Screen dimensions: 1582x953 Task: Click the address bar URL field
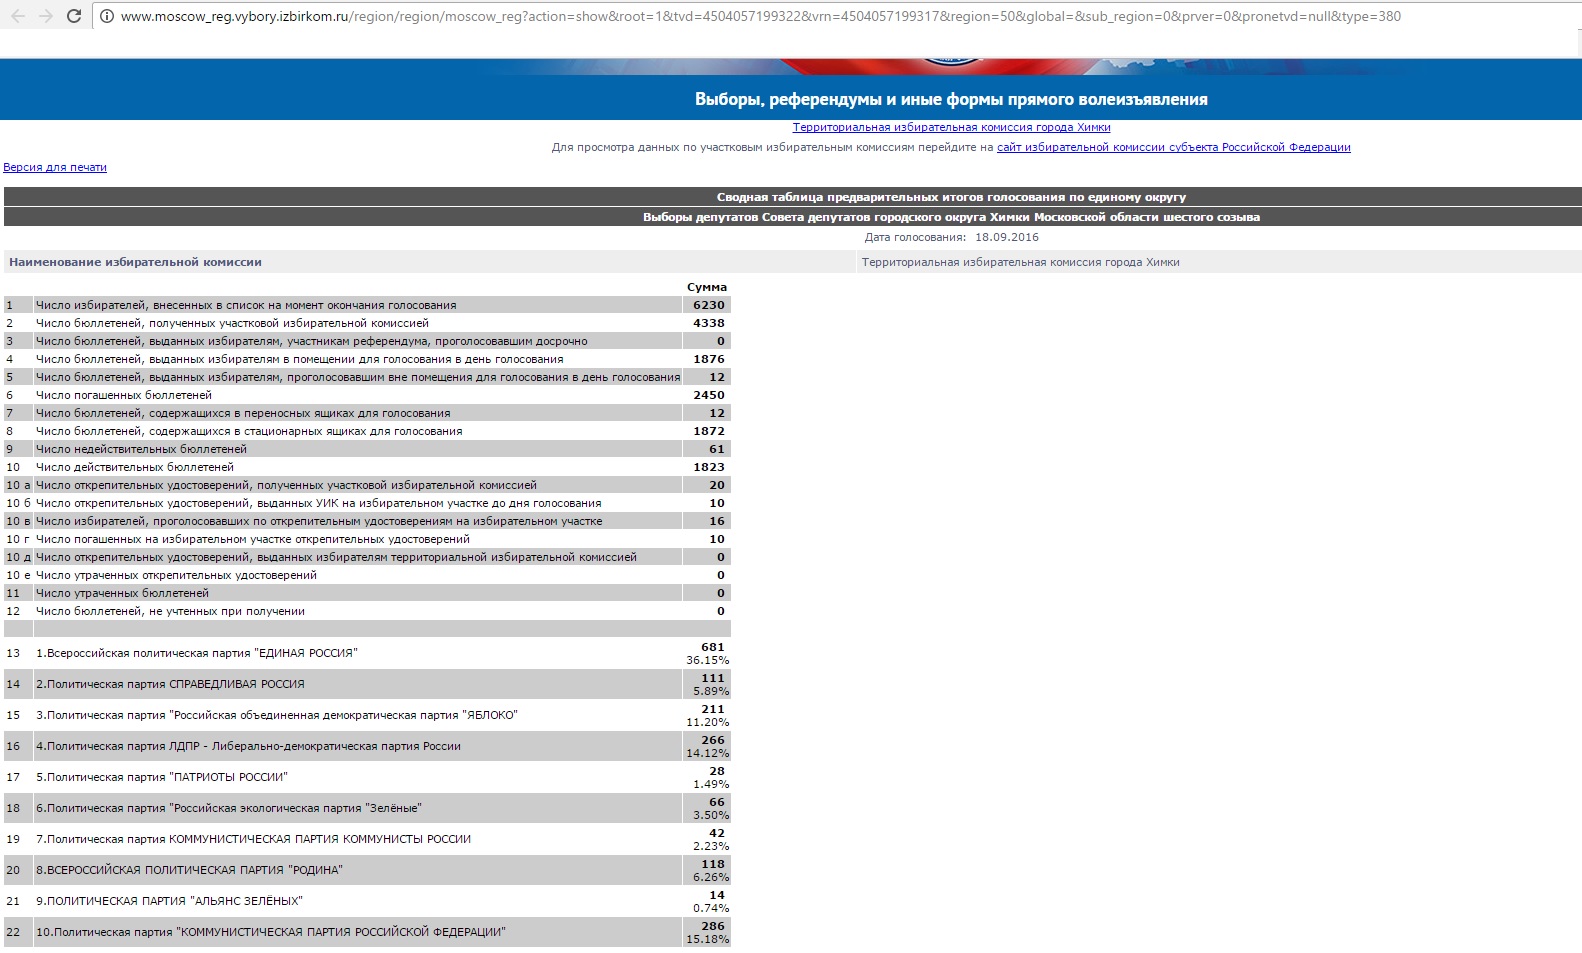[x=760, y=17]
